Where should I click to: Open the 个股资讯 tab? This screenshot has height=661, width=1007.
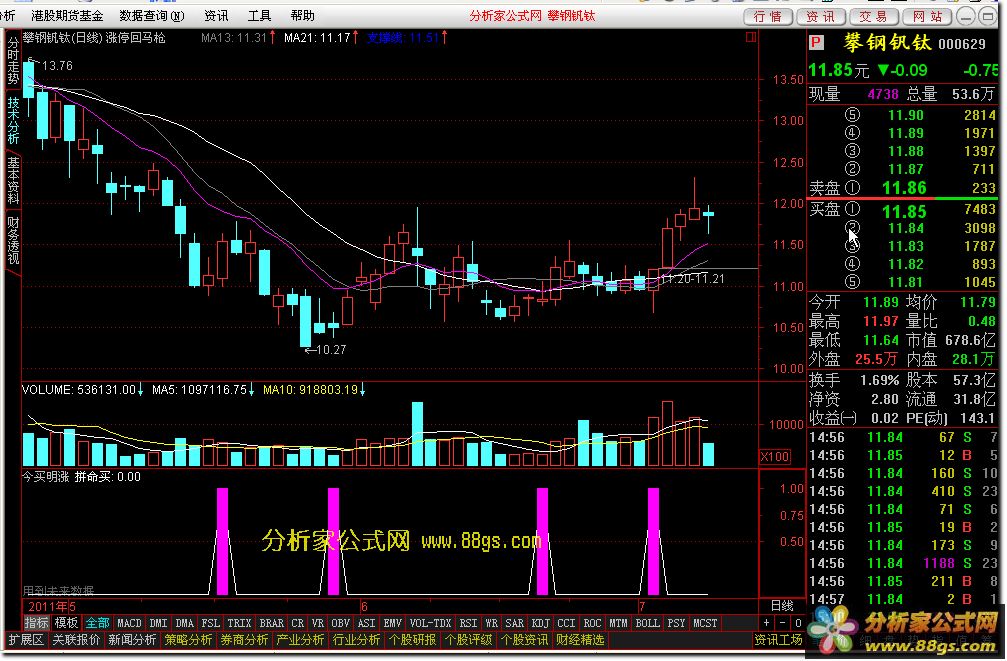click(x=524, y=639)
